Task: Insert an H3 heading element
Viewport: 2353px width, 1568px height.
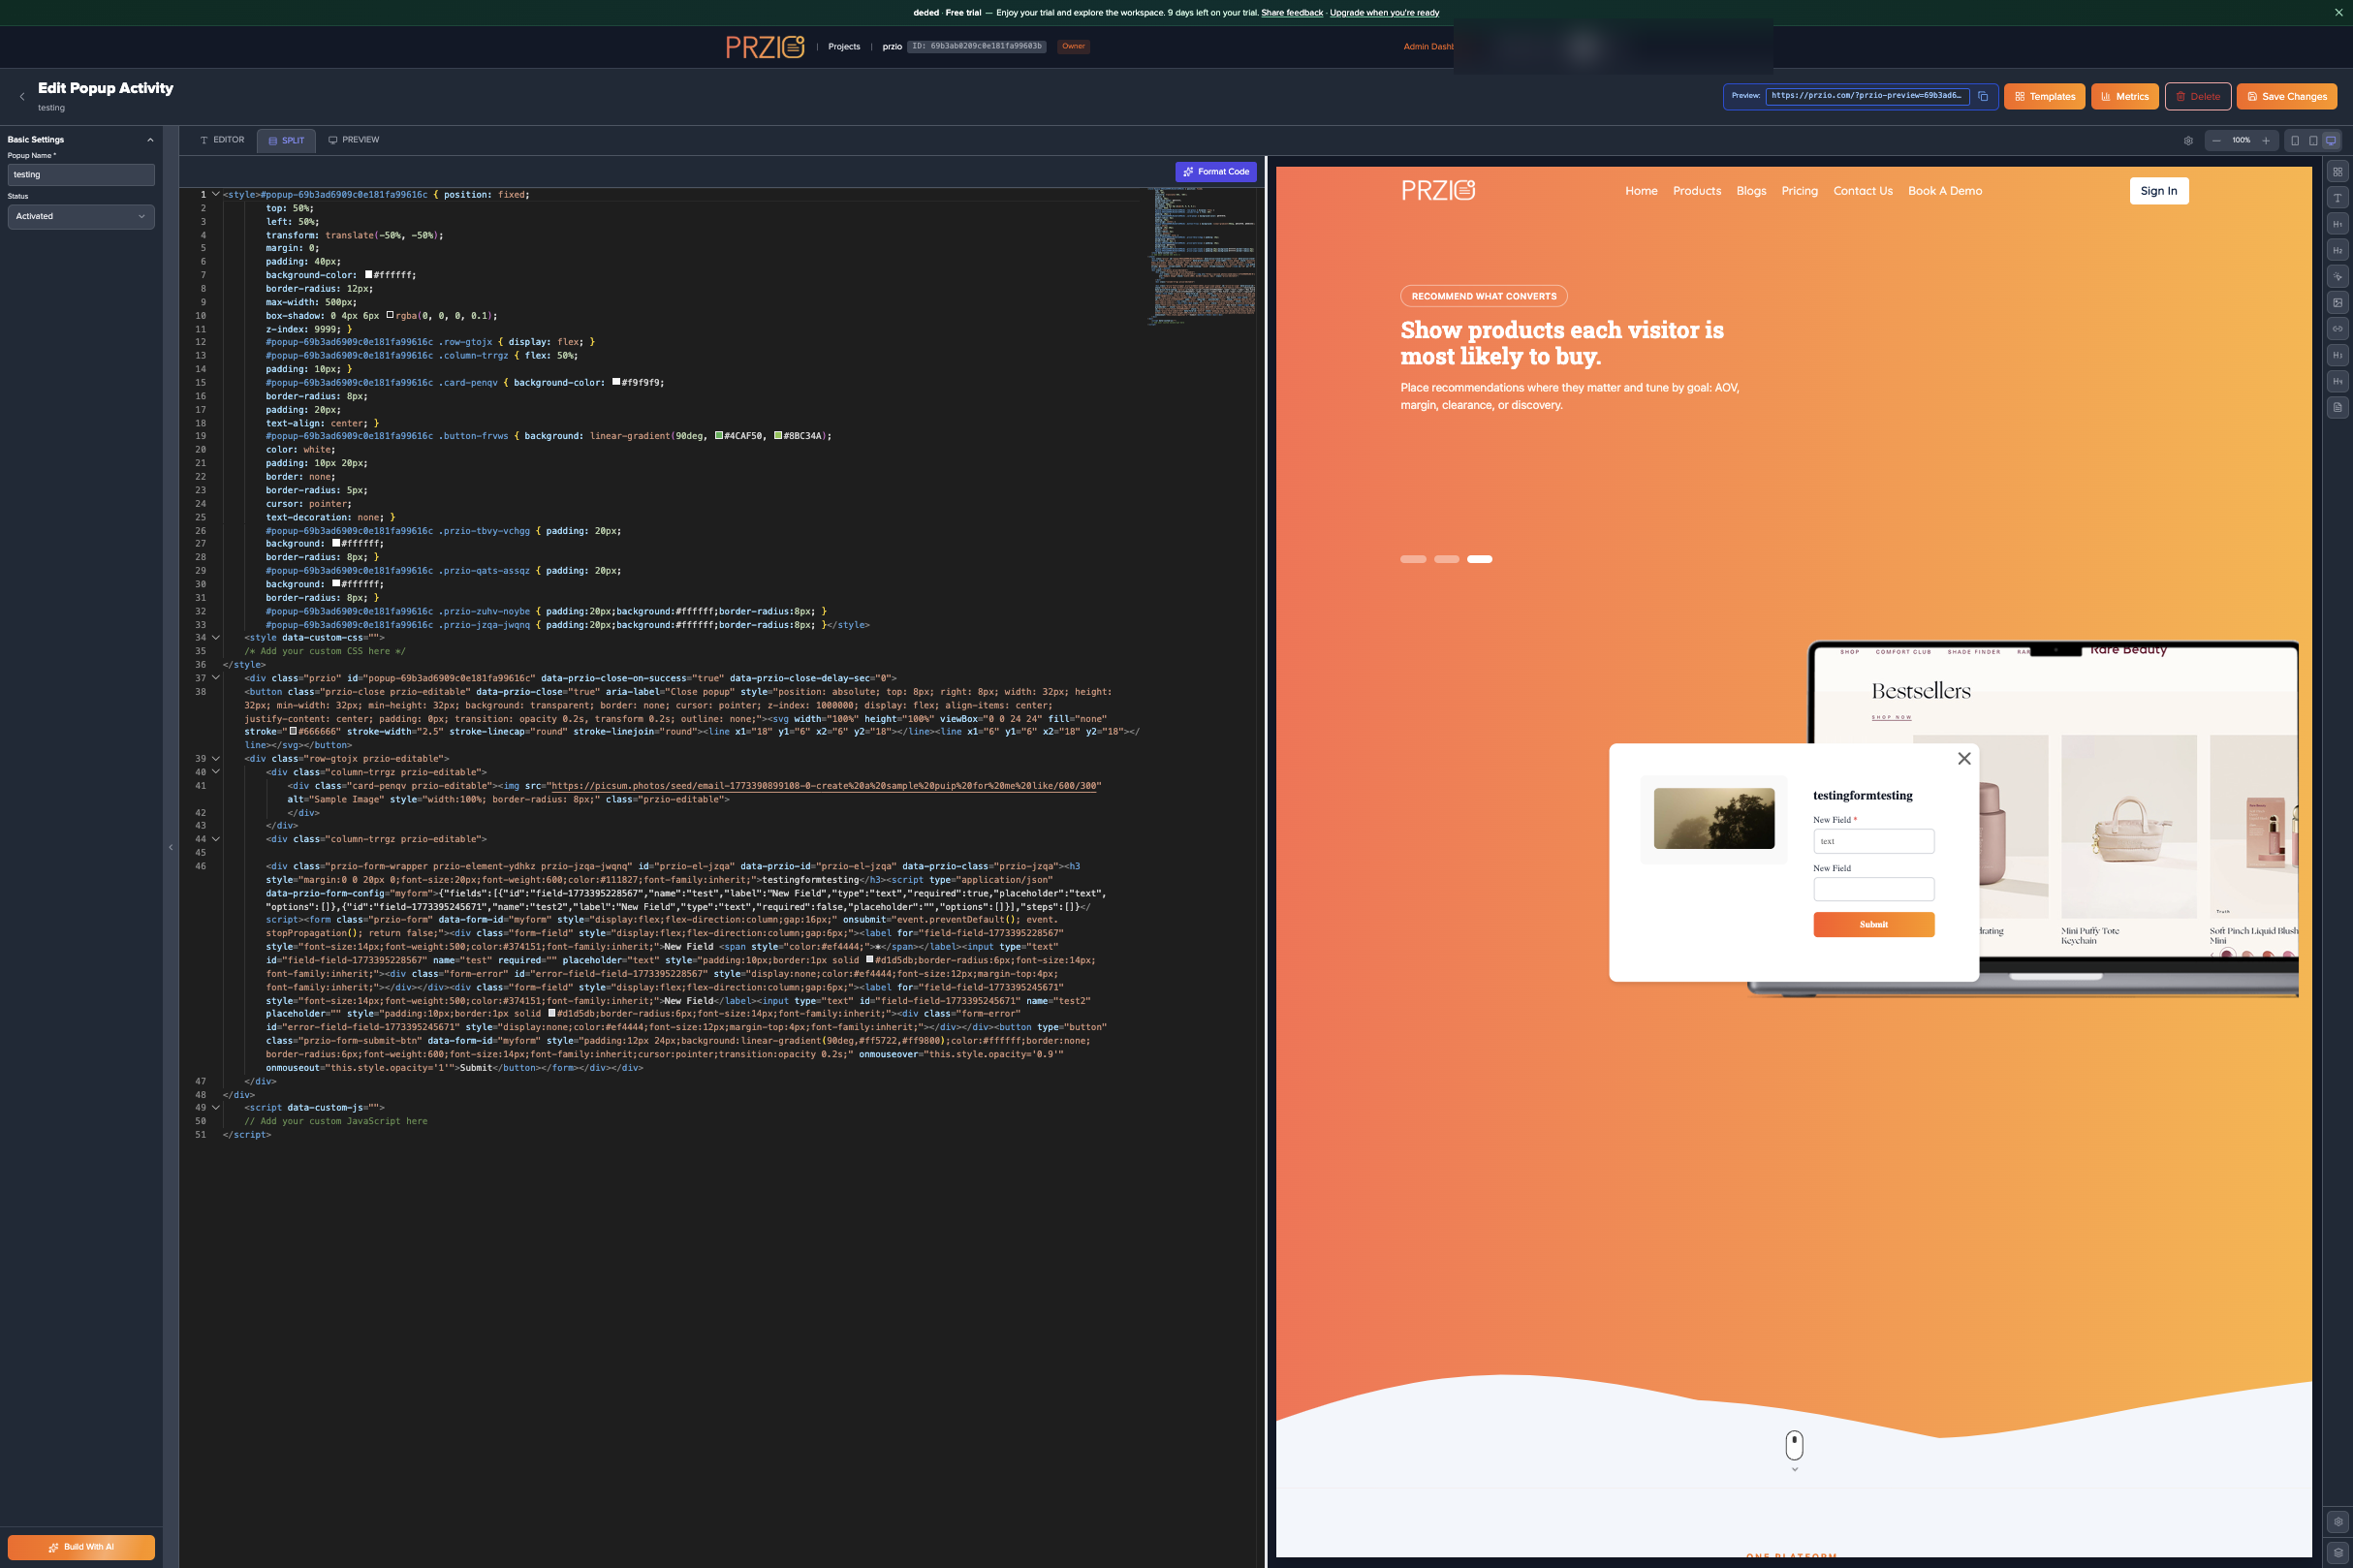Action: [x=2338, y=355]
